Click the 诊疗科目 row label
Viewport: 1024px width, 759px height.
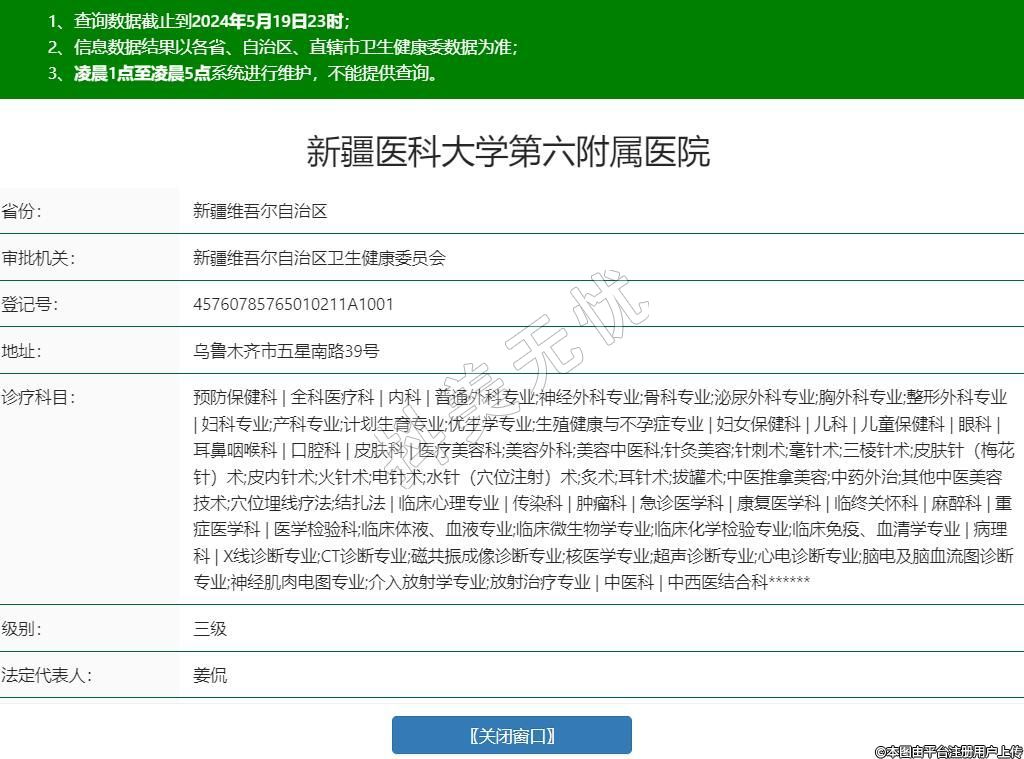(x=39, y=397)
